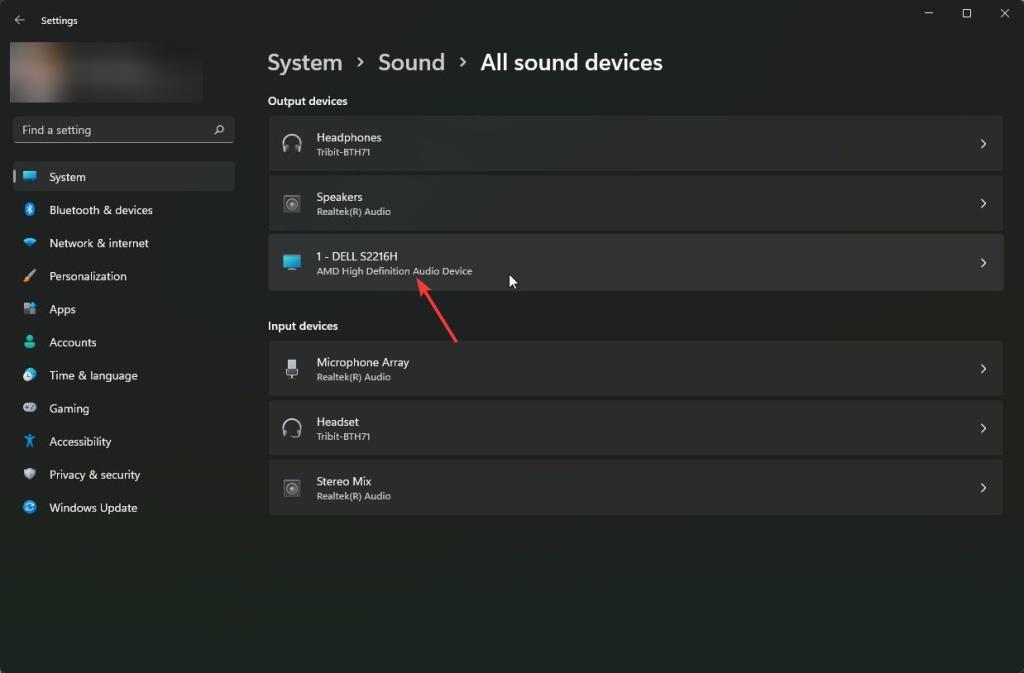
Task: Open Gaming settings label
Action: pyautogui.click(x=69, y=409)
